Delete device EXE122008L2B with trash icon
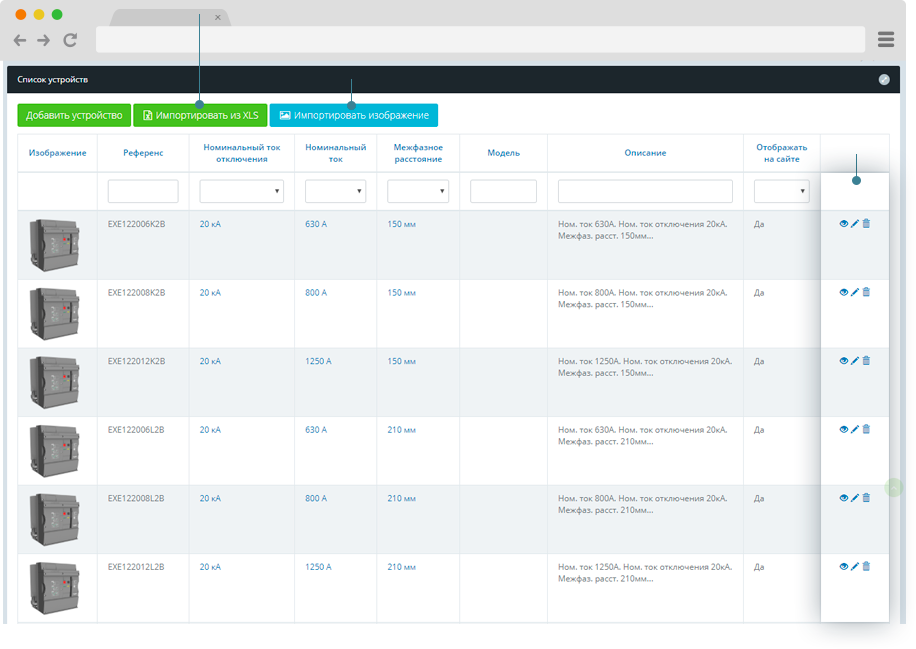The image size is (916, 649). coord(866,498)
